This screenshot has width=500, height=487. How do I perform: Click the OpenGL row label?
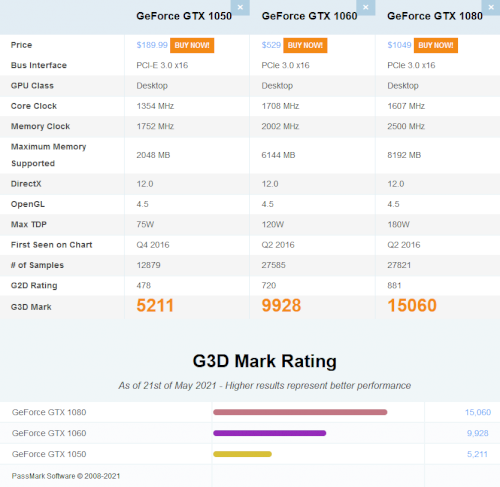click(28, 204)
